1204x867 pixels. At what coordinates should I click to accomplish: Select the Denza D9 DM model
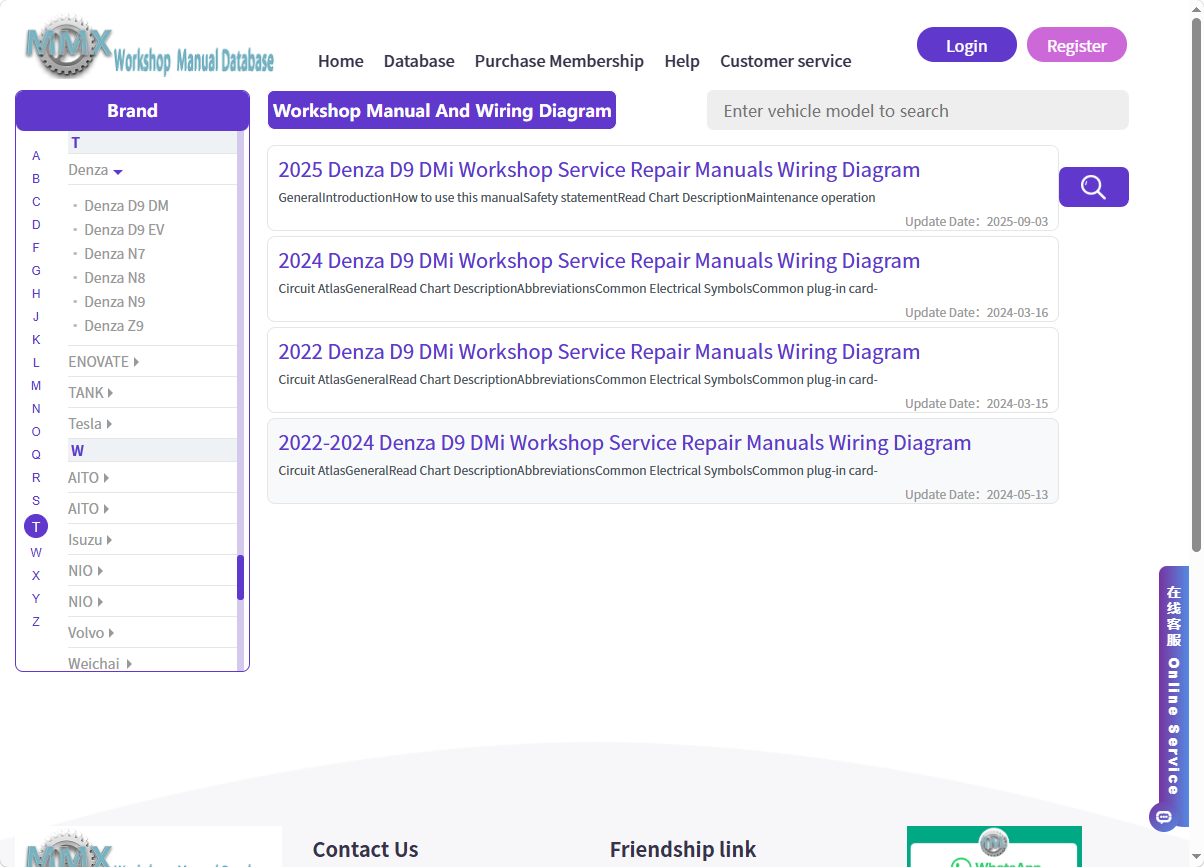click(126, 206)
